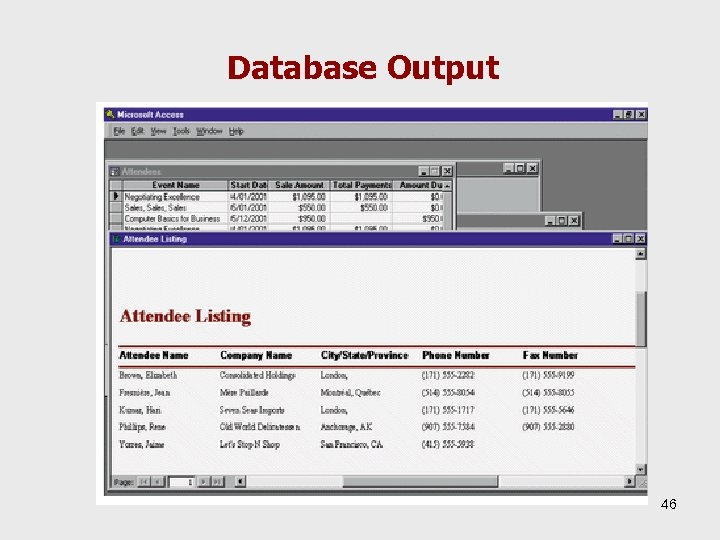720x540 pixels.
Task: Click the Brown, Elizabeth attendee entry
Action: [148, 376]
